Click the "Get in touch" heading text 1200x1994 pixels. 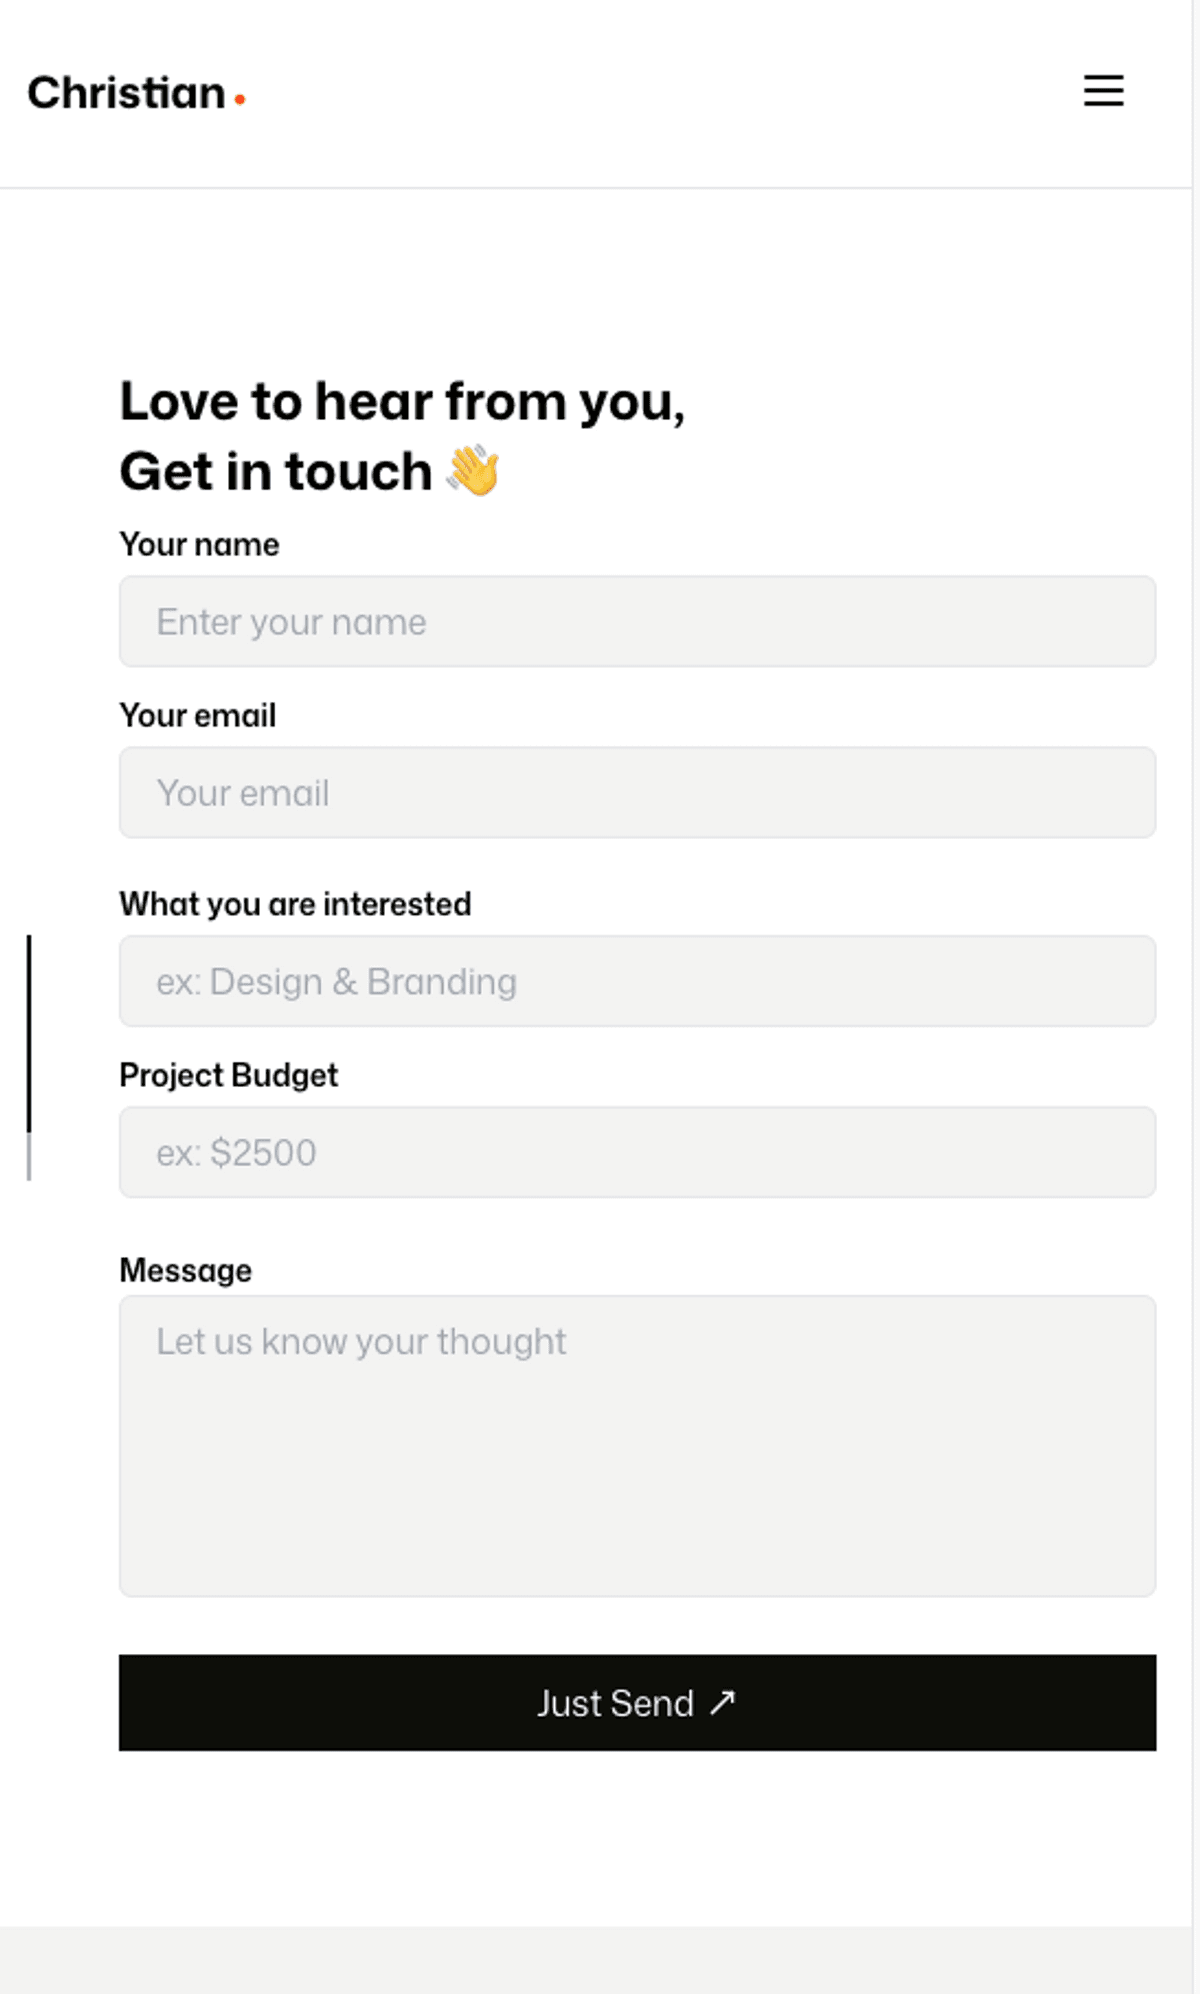click(276, 472)
